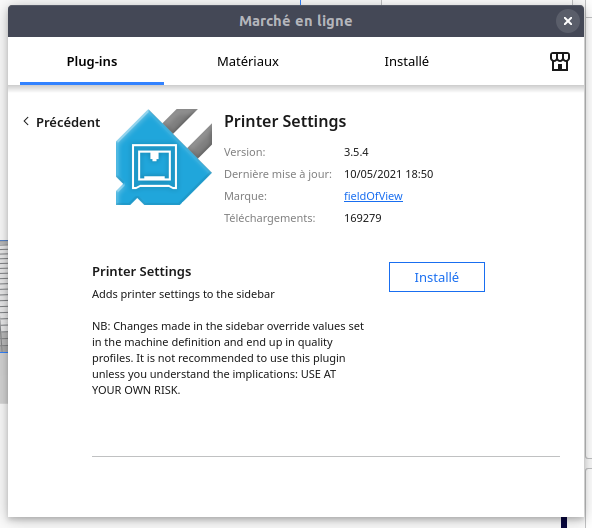Click the Printer Settings description heading
Image resolution: width=592 pixels, height=528 pixels.
click(142, 272)
